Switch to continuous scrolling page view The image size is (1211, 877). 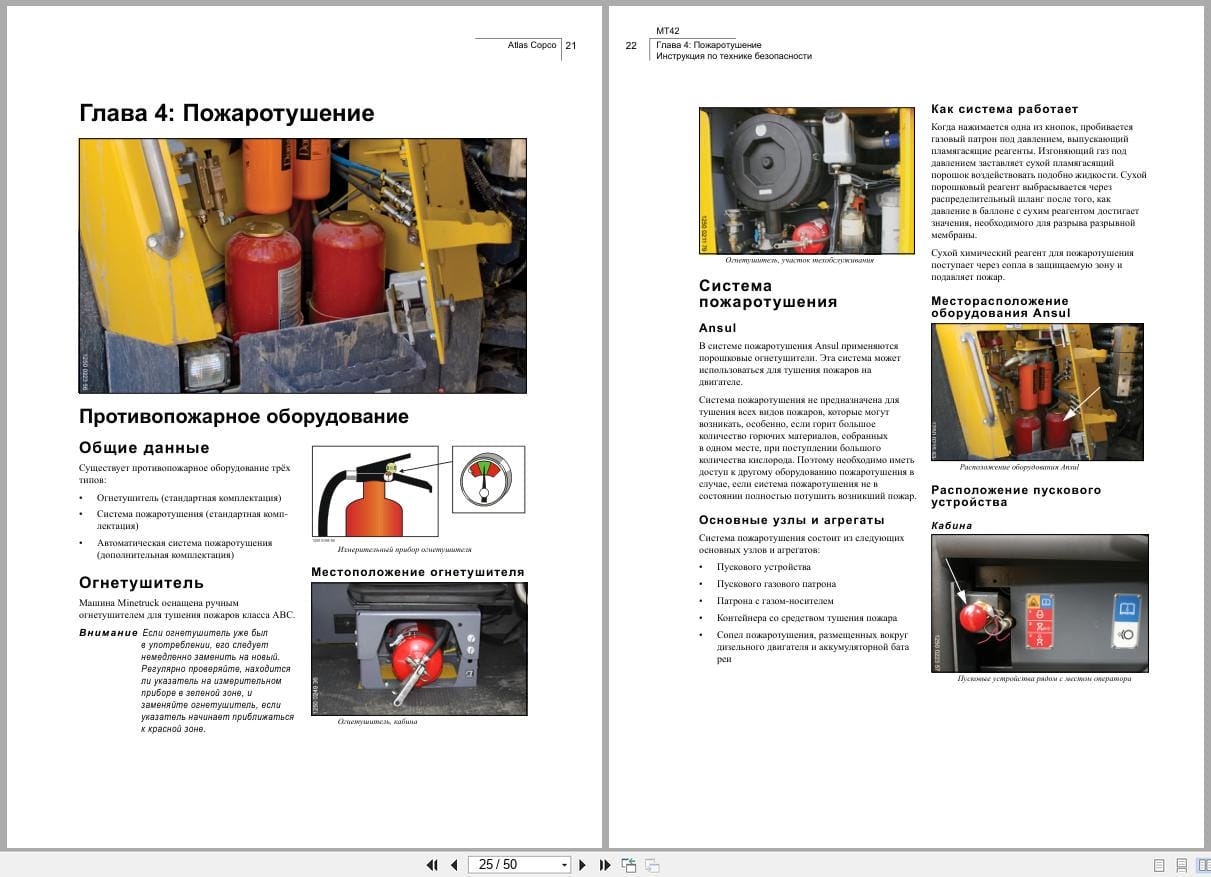1181,865
